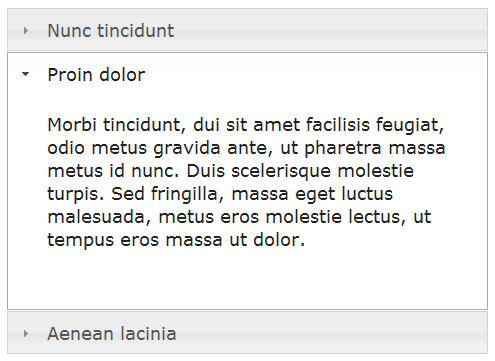This screenshot has width=495, height=361.
Task: Collapse the open Proin dolor section
Action: pos(247,74)
